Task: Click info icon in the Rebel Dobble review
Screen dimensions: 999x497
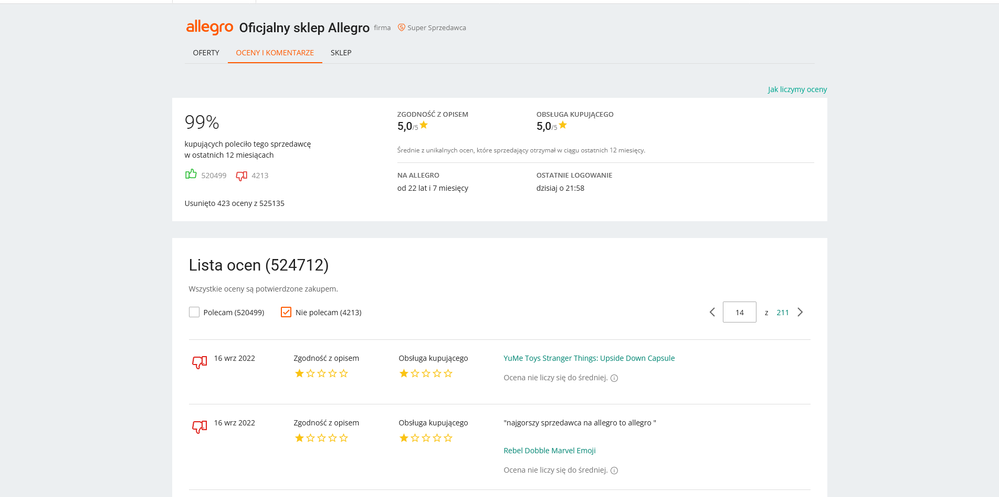Action: (614, 471)
